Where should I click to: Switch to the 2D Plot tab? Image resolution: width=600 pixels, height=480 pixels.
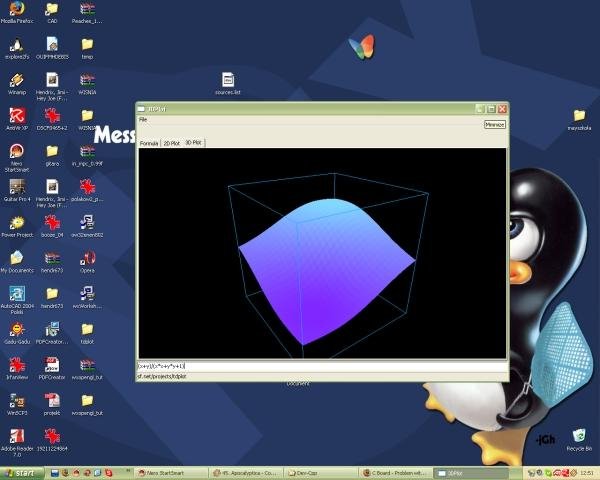click(x=172, y=143)
